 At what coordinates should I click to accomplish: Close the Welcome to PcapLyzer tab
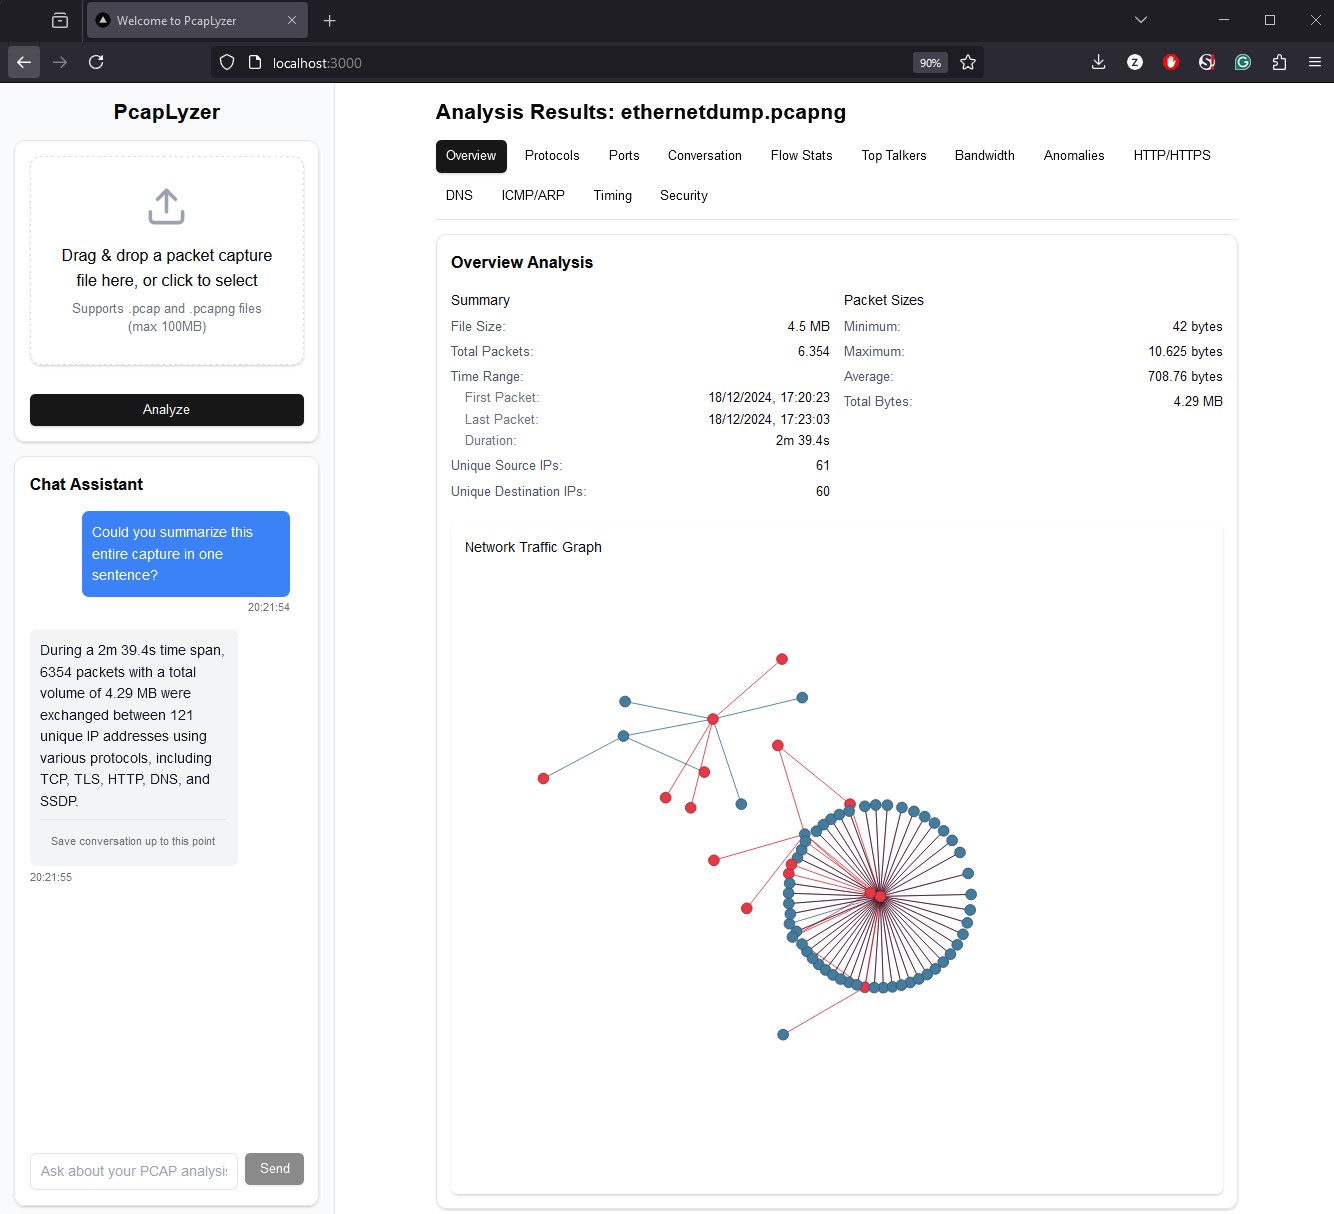(292, 20)
